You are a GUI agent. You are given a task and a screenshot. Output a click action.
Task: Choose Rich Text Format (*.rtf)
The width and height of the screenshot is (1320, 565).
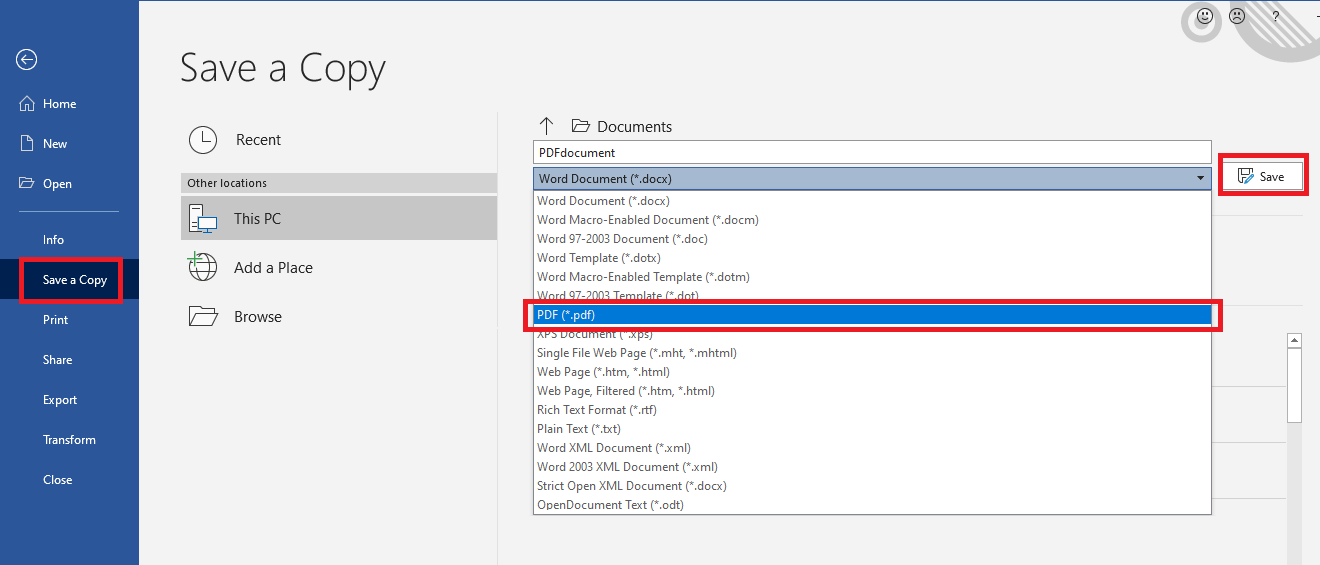872,410
